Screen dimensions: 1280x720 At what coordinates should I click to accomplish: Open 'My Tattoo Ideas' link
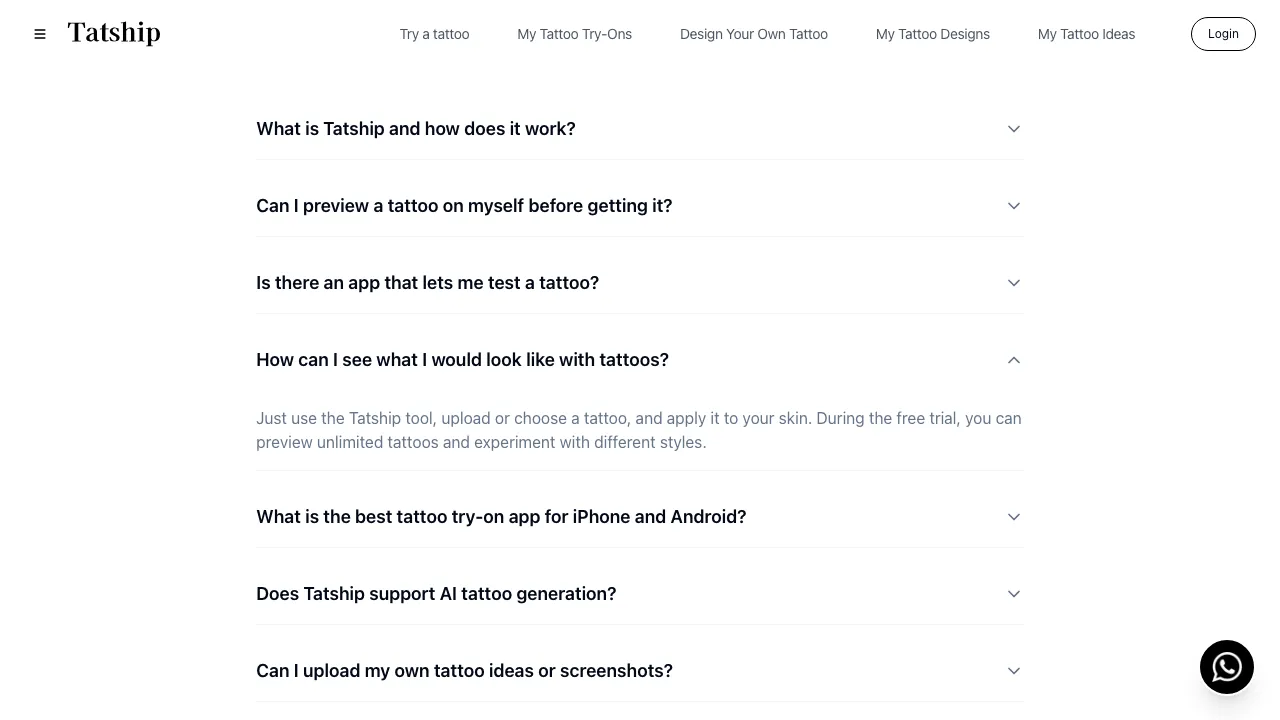pos(1086,33)
